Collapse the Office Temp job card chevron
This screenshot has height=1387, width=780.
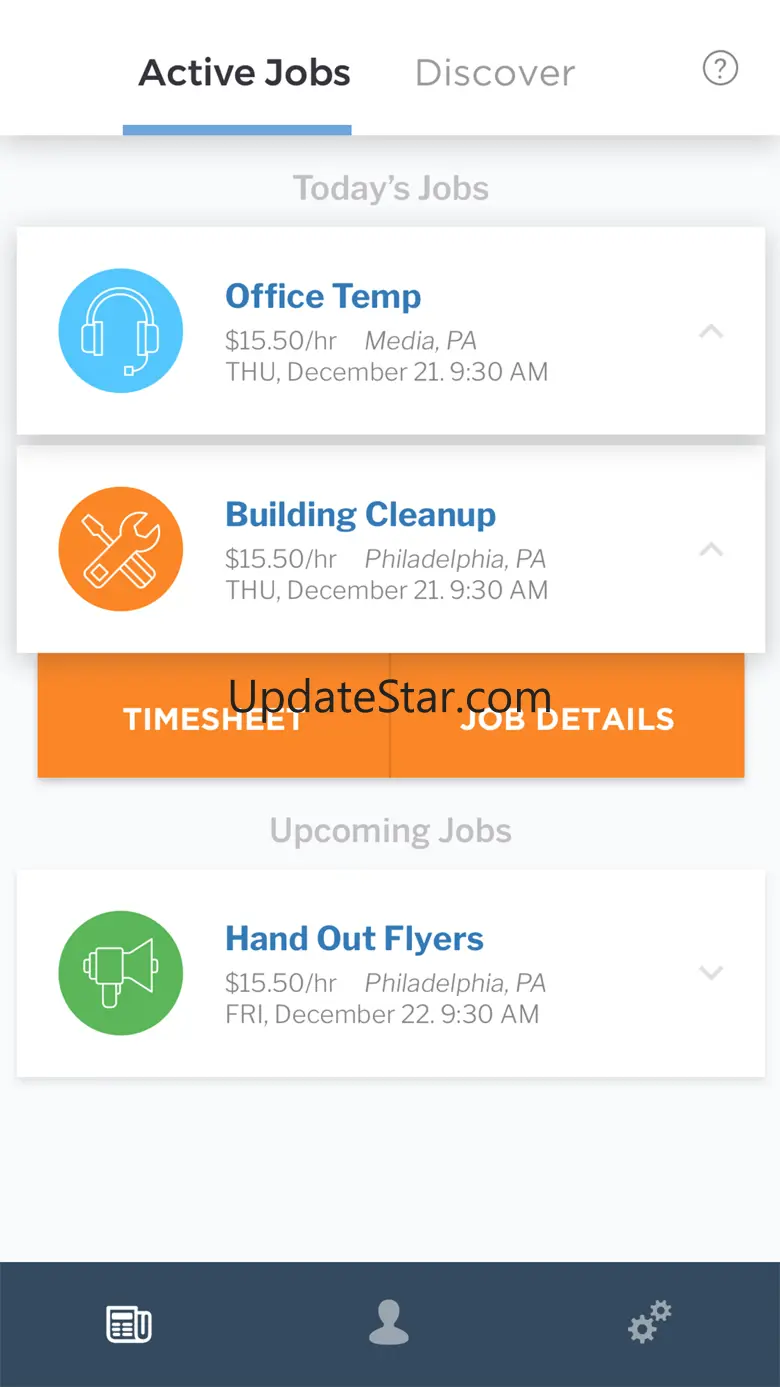[x=711, y=331]
